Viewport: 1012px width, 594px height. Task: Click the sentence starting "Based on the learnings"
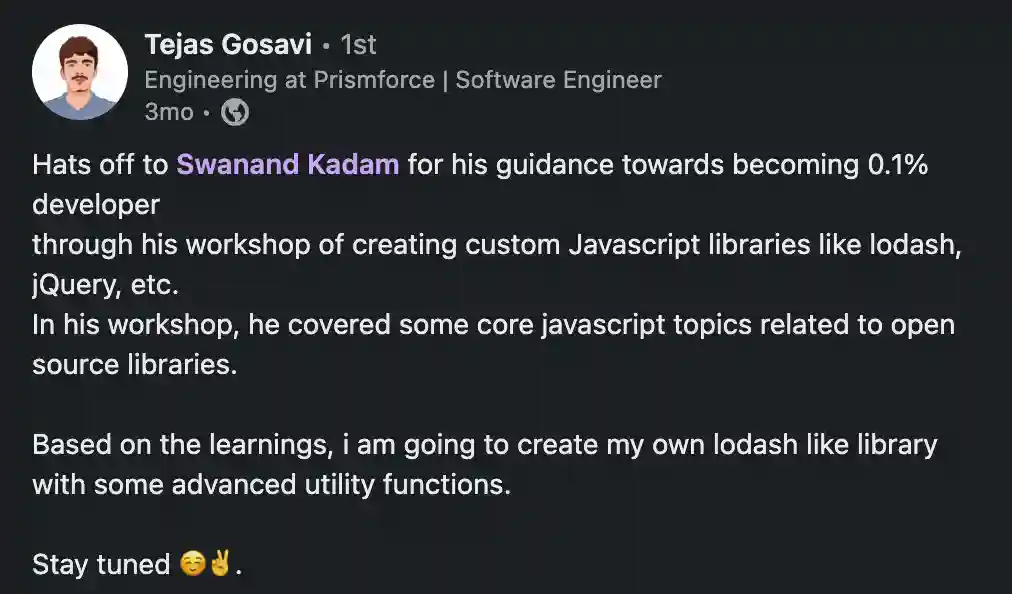[484, 445]
